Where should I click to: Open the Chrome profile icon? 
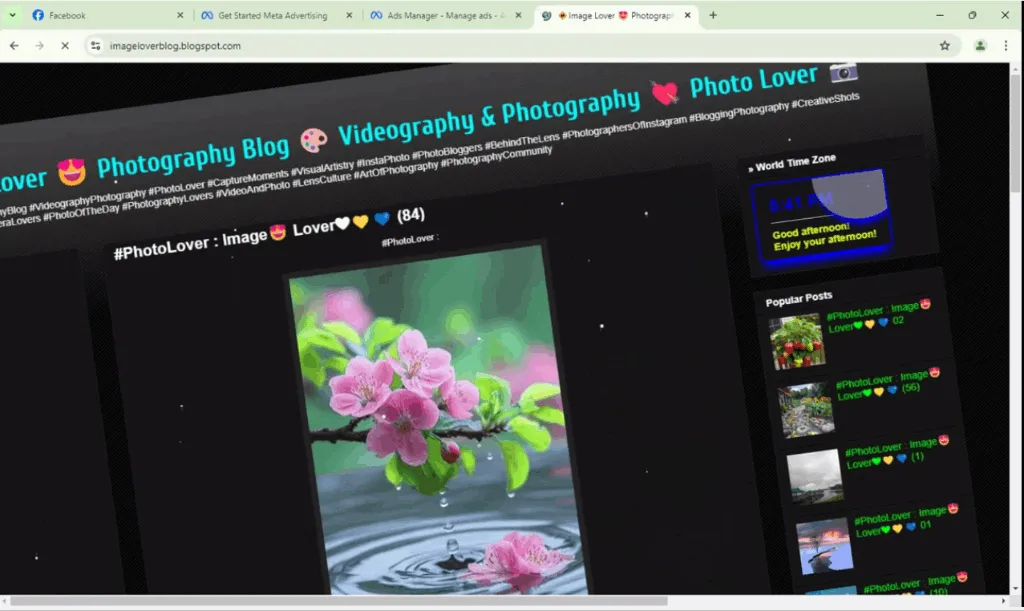(x=980, y=46)
